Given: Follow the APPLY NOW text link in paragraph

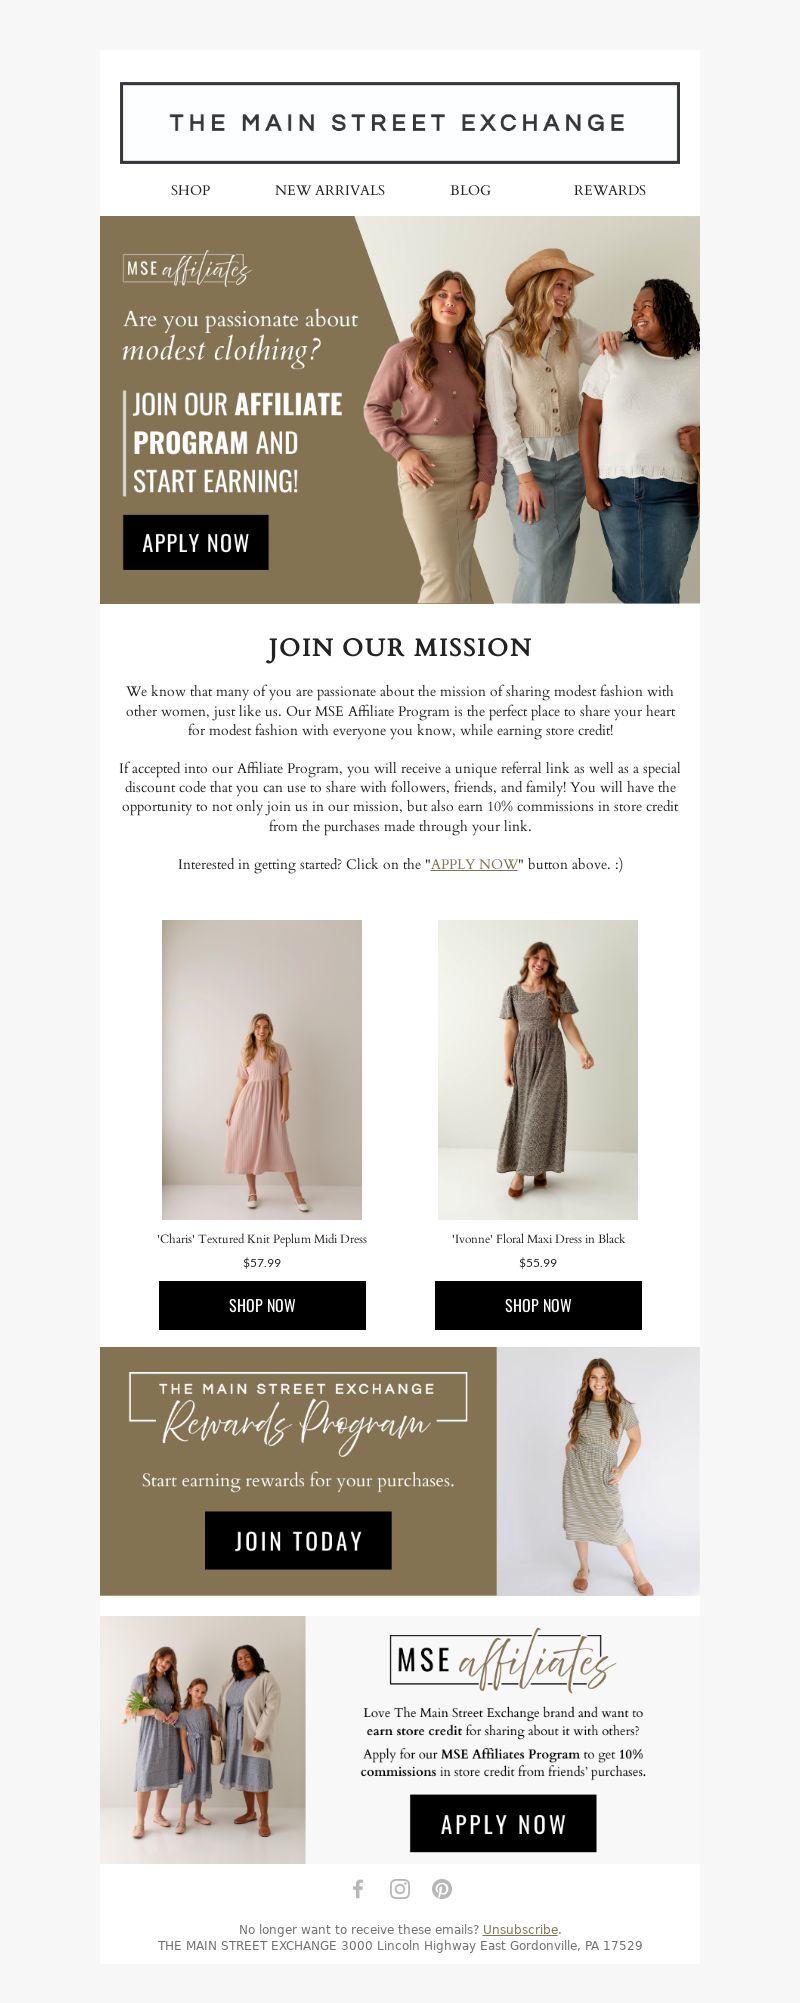Looking at the screenshot, I should 474,864.
